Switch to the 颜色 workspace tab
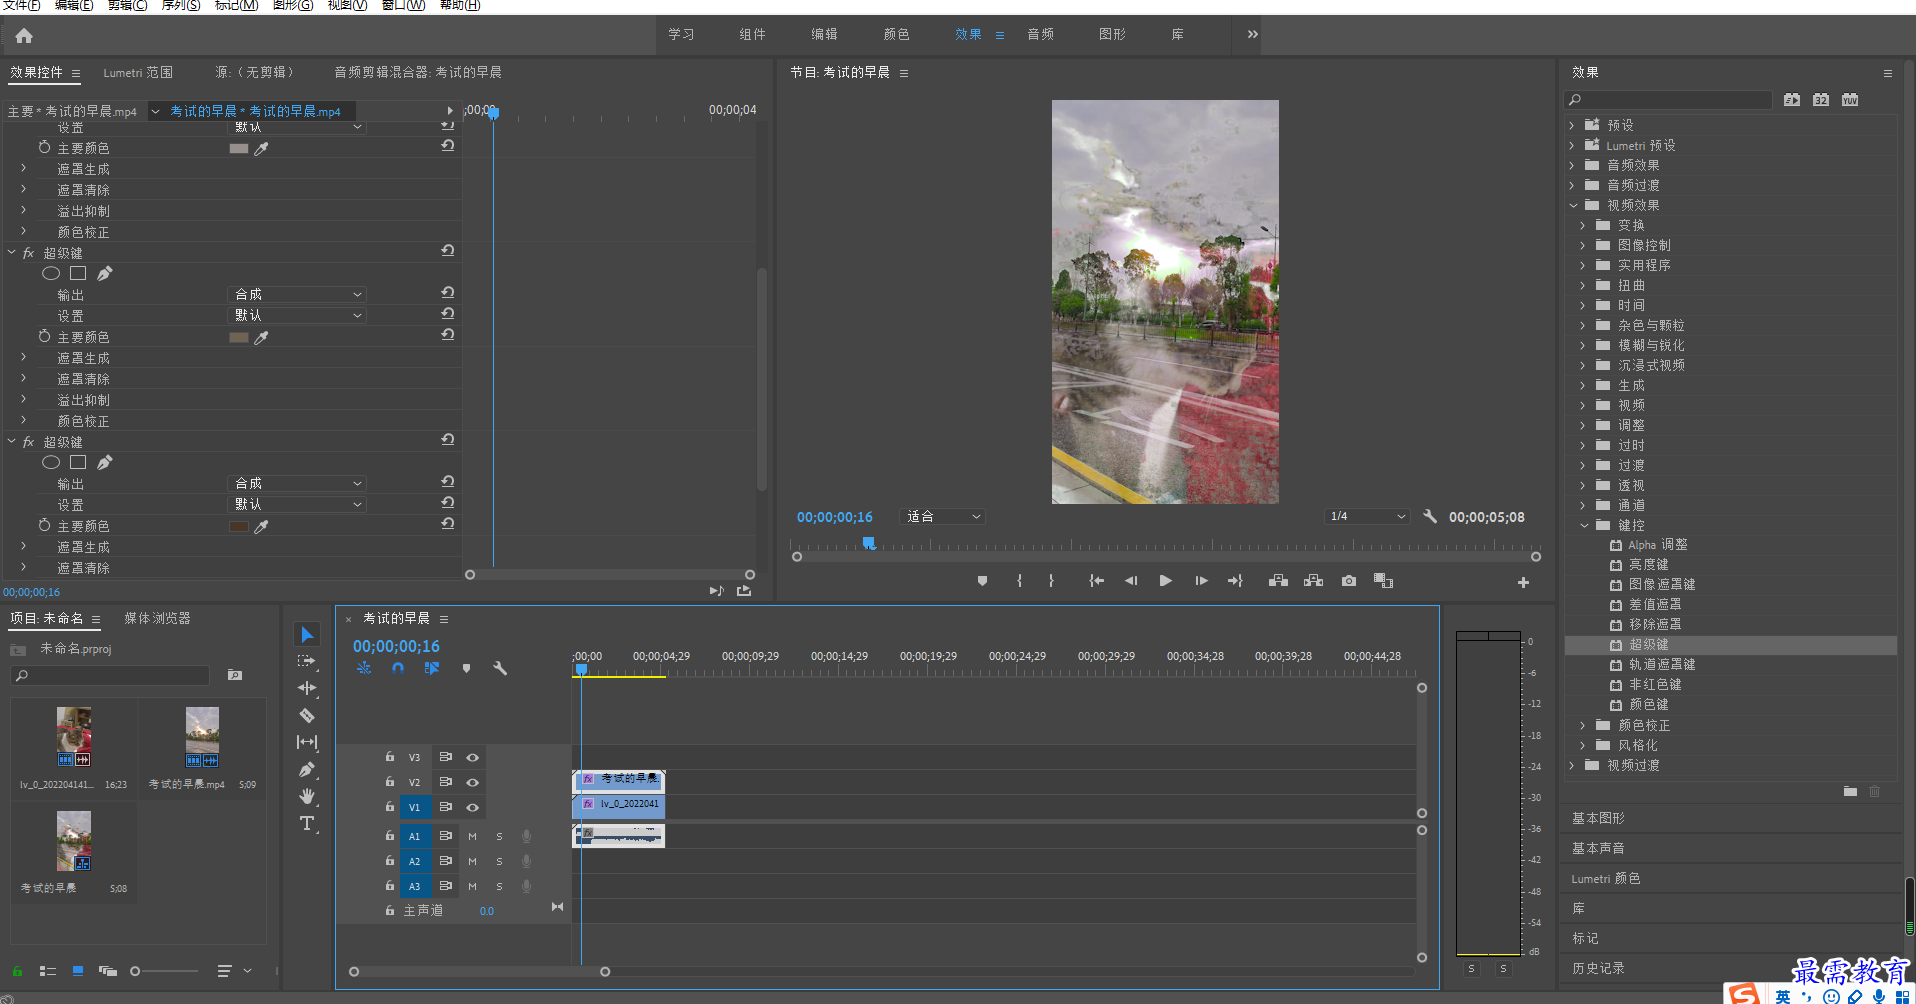Viewport: 1916px width, 1004px height. pos(897,34)
